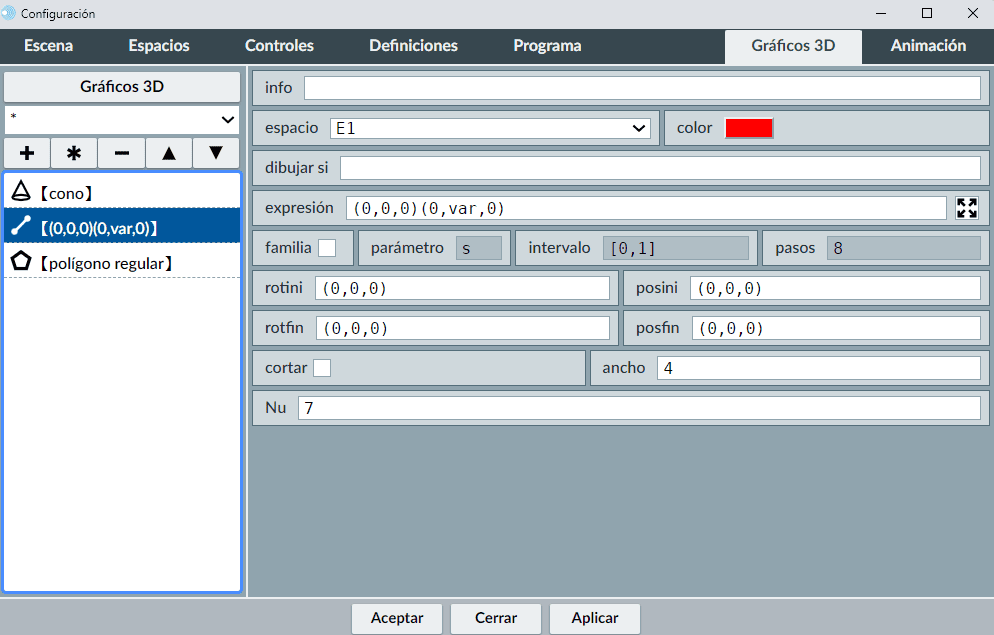Select the segment (0,0,0)(0,var,0) list item
Viewport: 994px width, 635px height.
pyautogui.click(x=122, y=228)
